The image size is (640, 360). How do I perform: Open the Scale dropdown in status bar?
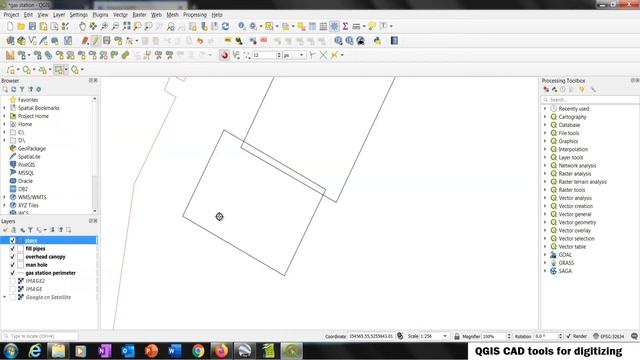point(445,336)
